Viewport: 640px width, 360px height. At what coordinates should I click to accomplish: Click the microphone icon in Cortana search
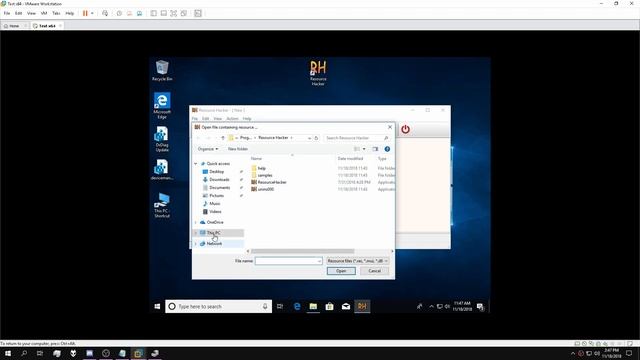click(265, 306)
